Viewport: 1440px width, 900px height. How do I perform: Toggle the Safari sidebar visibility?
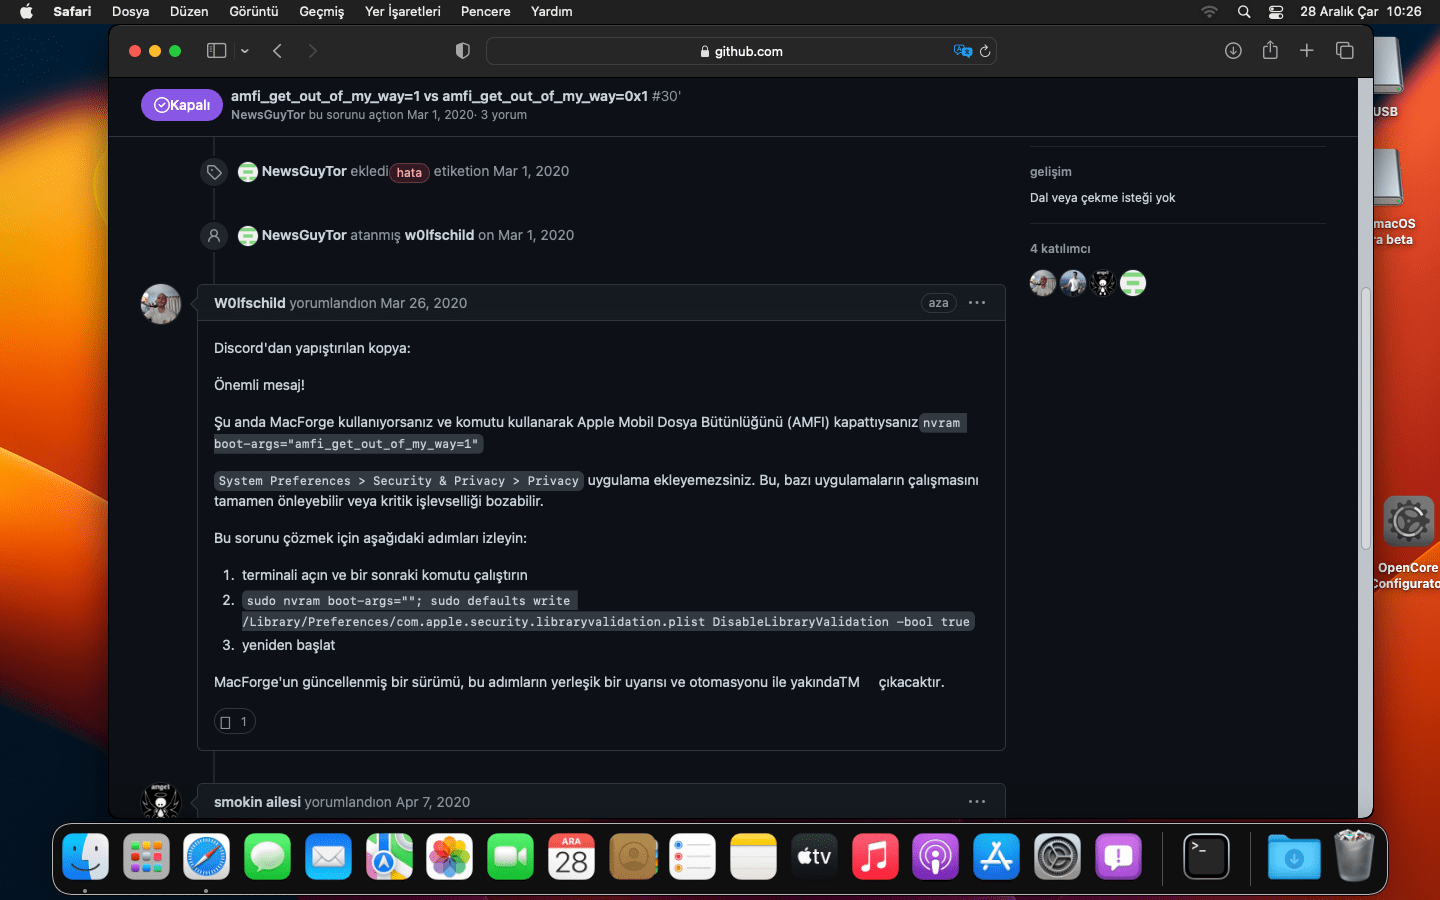click(x=216, y=50)
